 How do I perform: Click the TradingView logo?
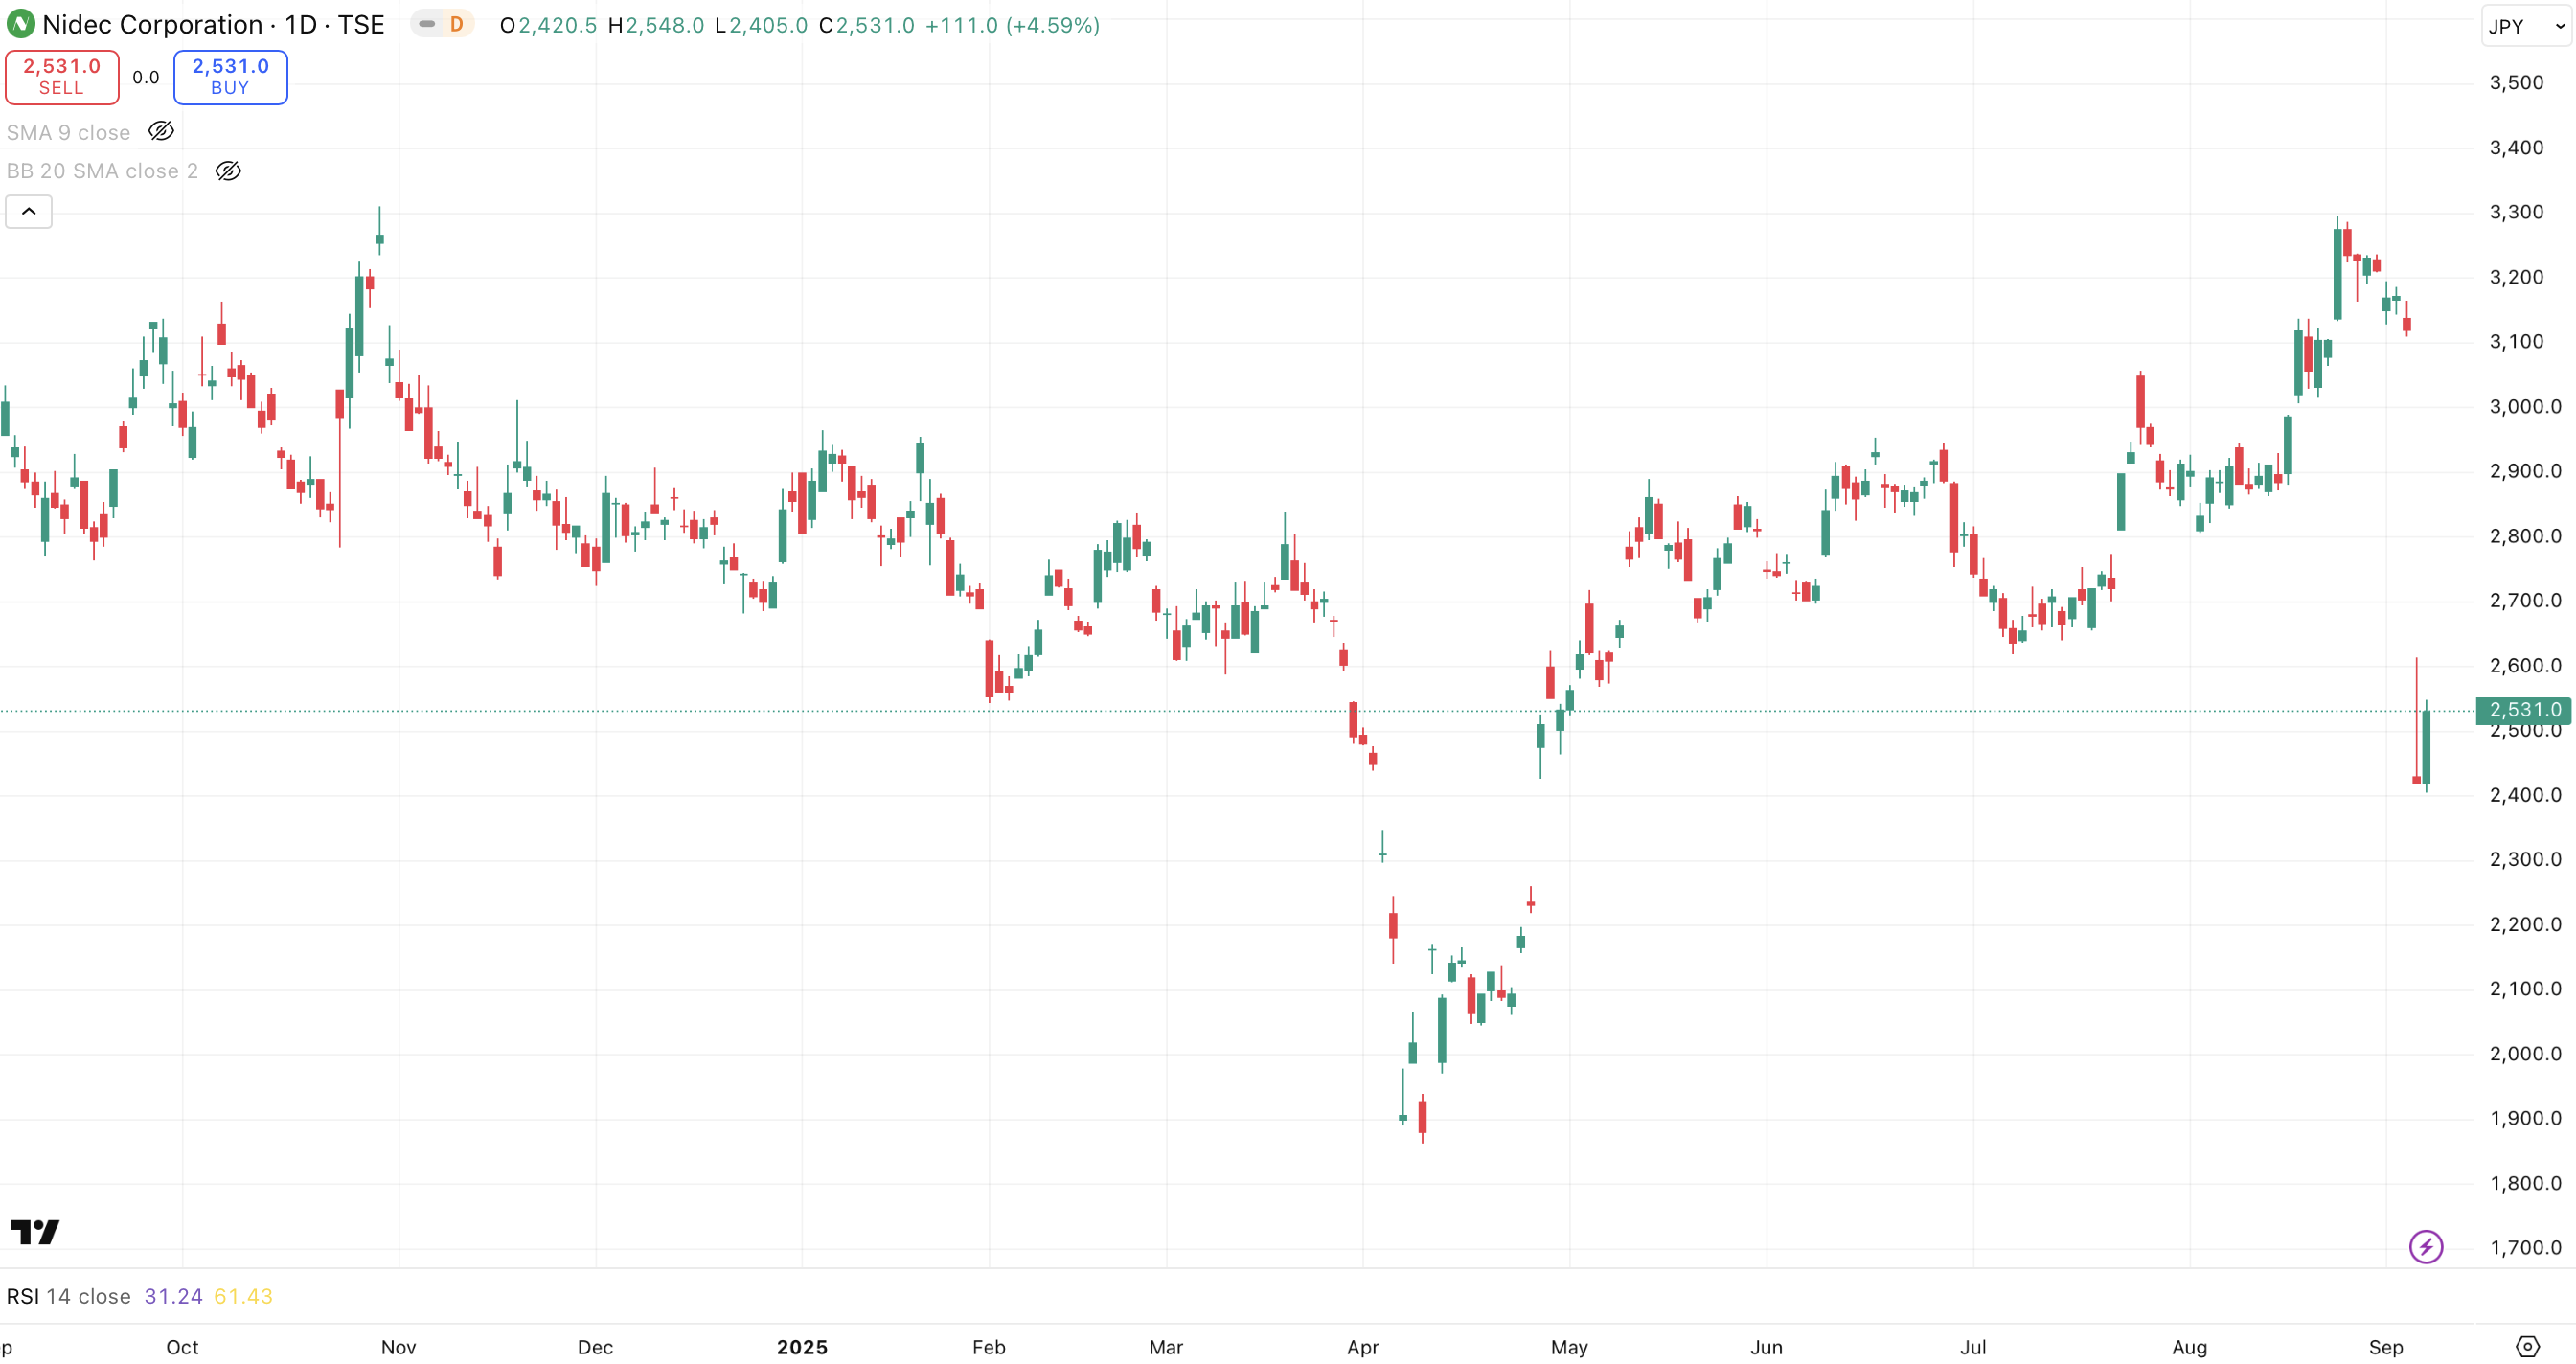point(35,1231)
